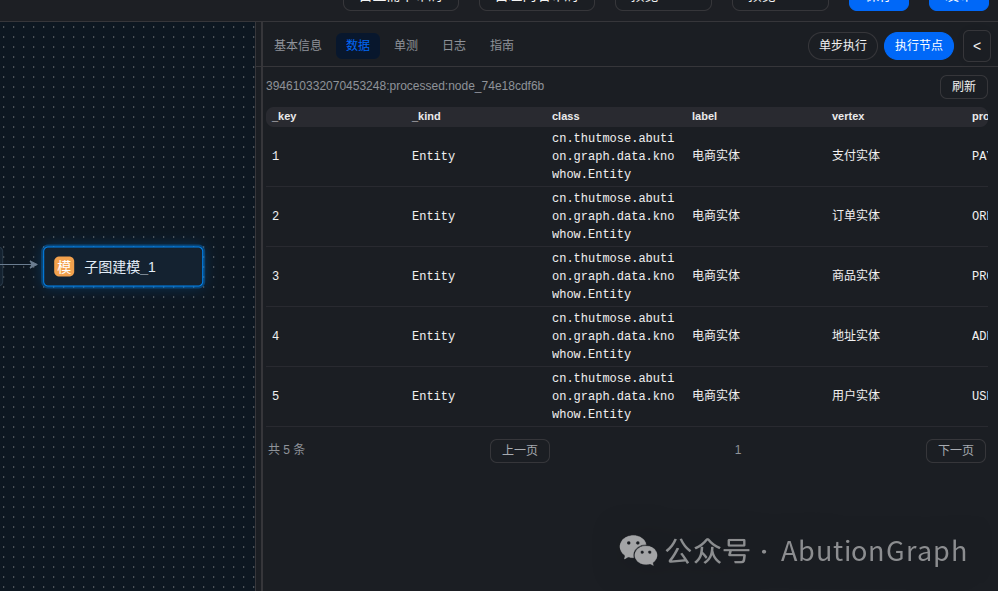Select the 用户实体 vertex cell
Viewport: 998px width, 591px height.
[x=855, y=396]
